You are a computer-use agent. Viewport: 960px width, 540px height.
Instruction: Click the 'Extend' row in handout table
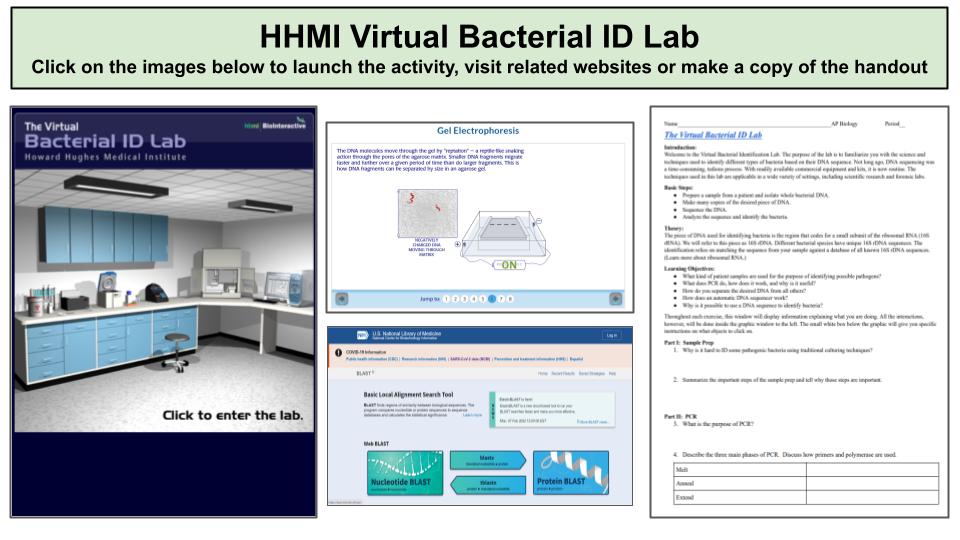806,497
